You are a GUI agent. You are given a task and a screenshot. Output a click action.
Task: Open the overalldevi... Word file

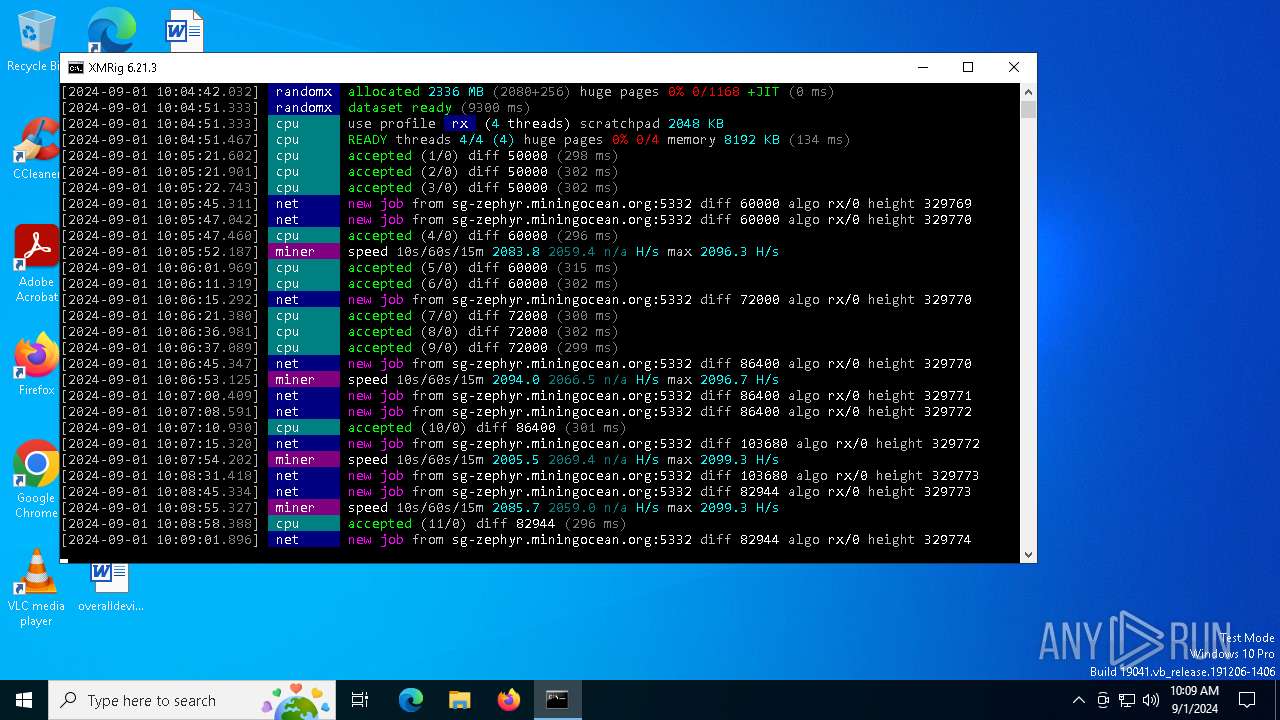pos(110,585)
